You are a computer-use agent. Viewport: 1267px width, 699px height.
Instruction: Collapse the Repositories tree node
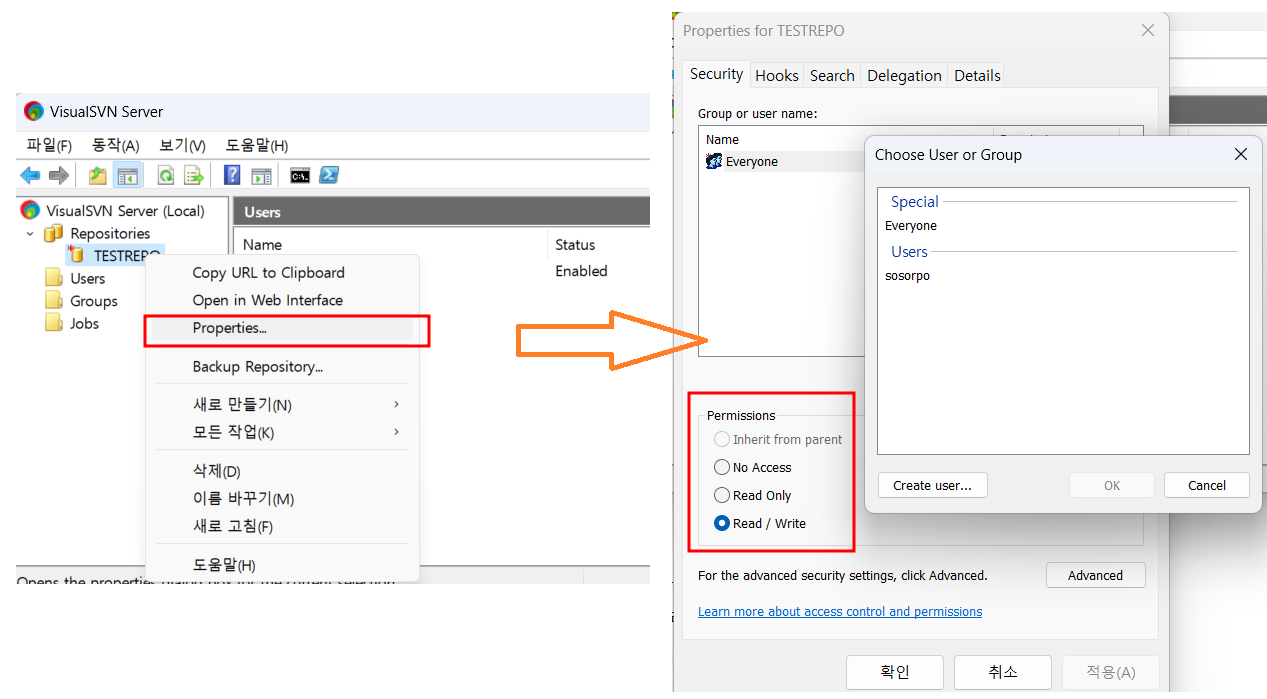coord(30,233)
